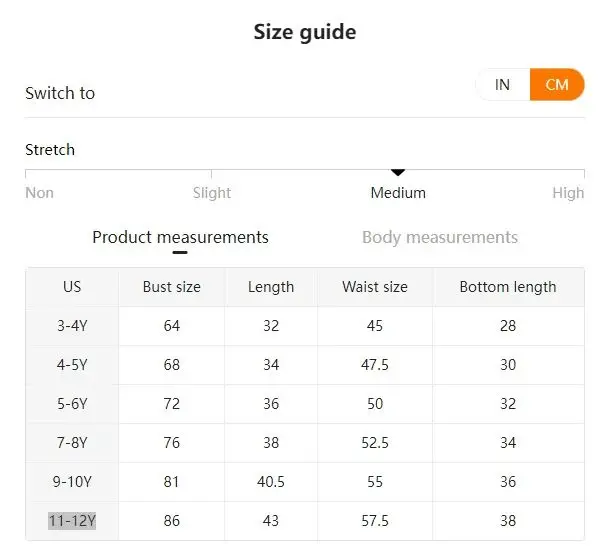The image size is (598, 550).
Task: Click the US column header
Action: point(72,287)
